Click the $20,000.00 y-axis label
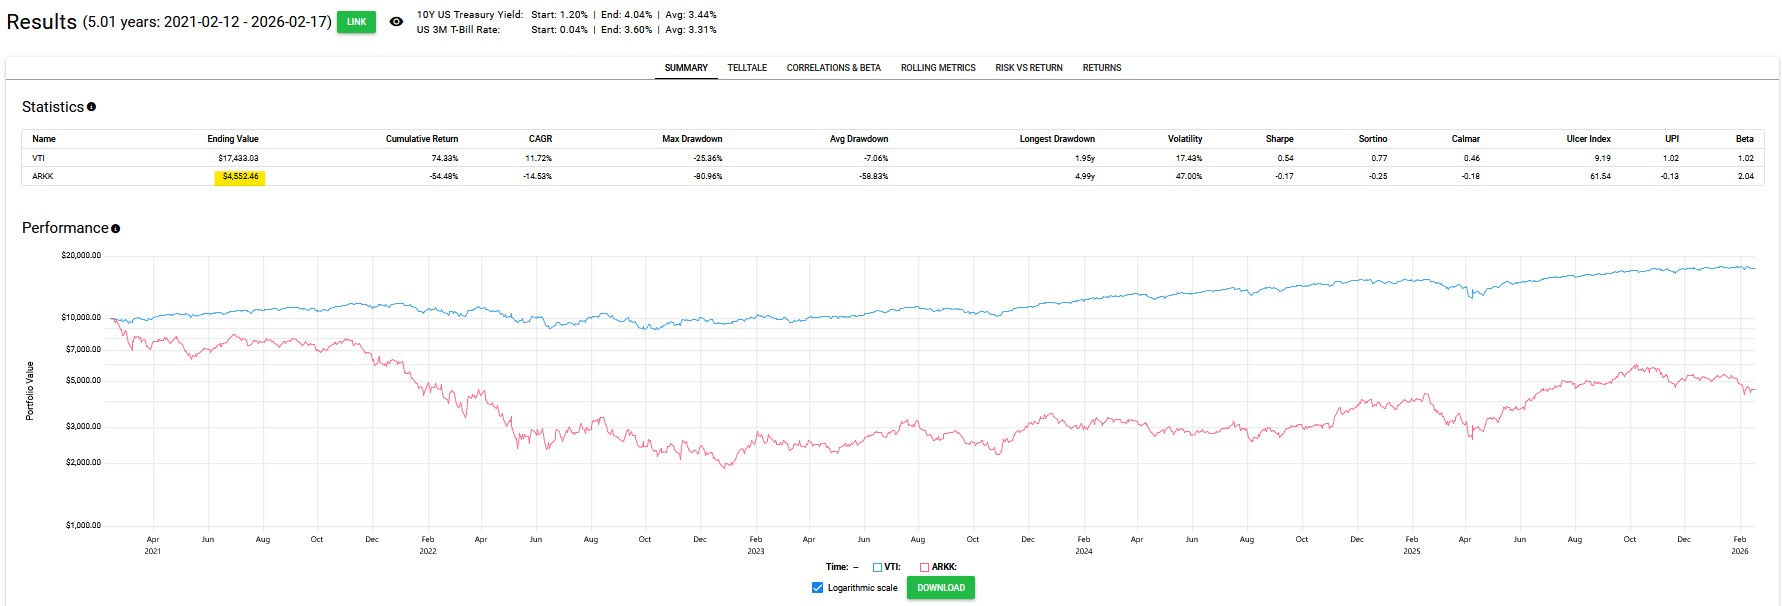Screen dimensions: 1782x606 pyautogui.click(x=81, y=256)
